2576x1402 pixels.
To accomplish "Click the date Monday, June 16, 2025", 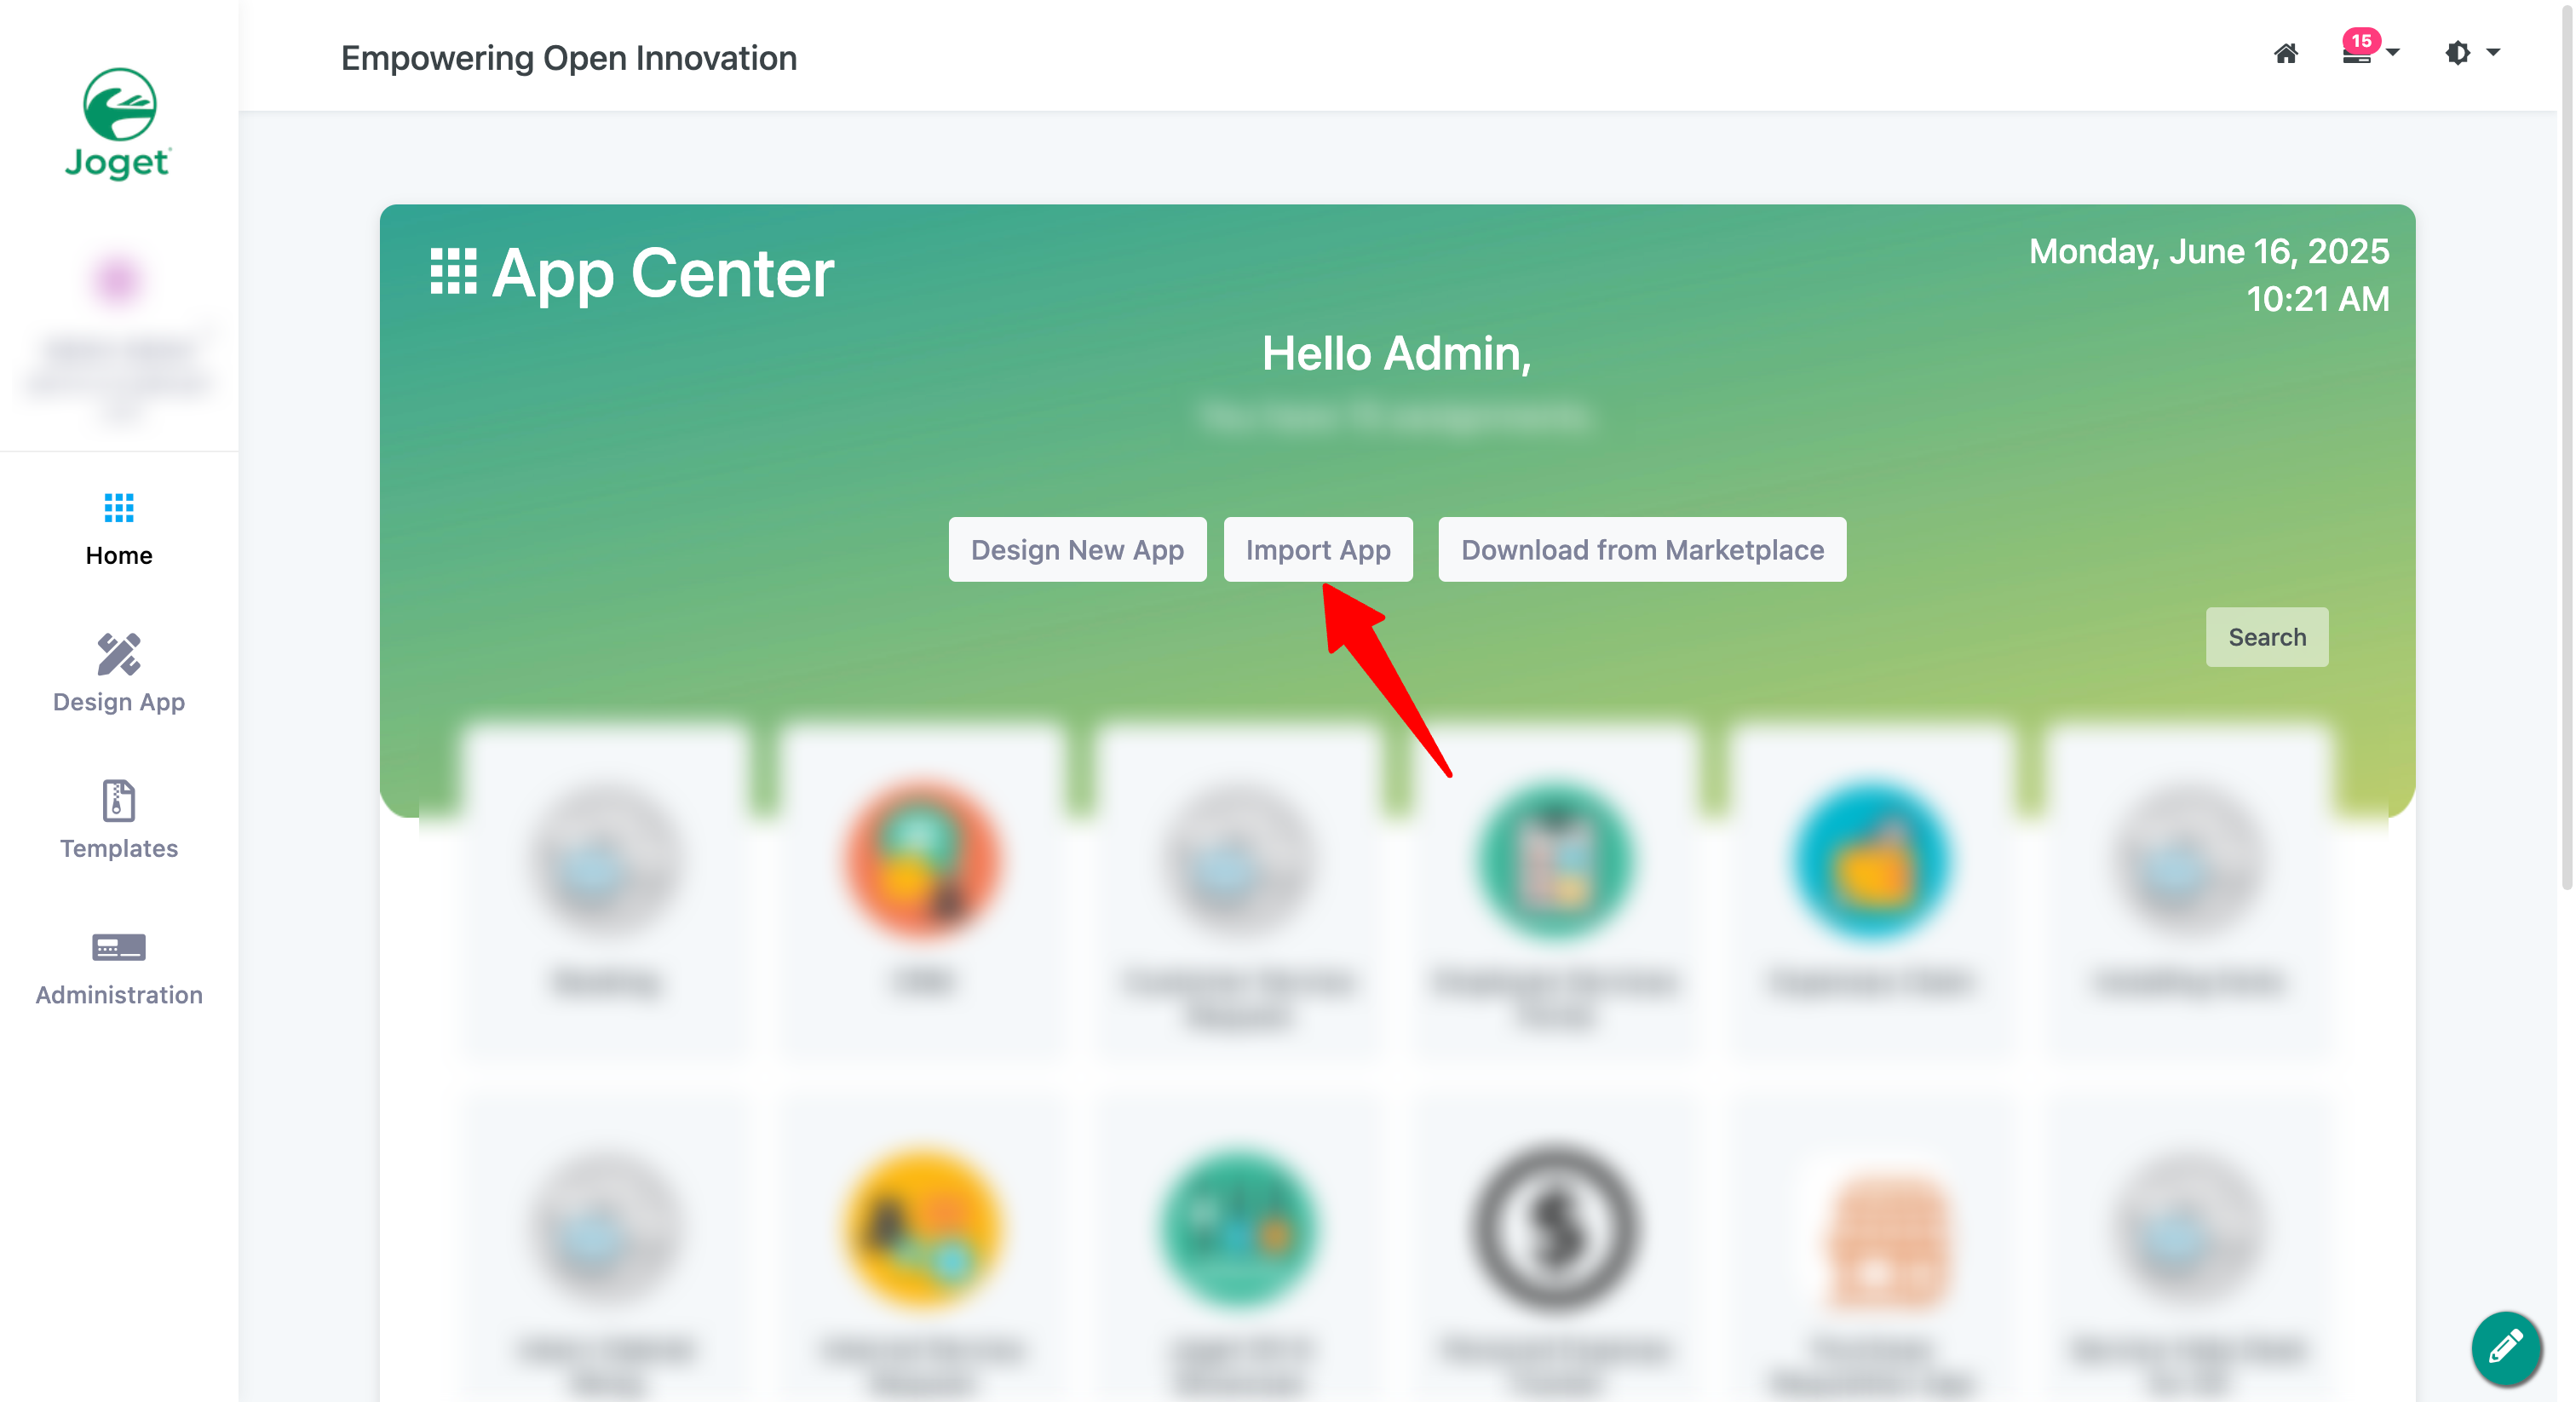I will pyautogui.click(x=2208, y=251).
